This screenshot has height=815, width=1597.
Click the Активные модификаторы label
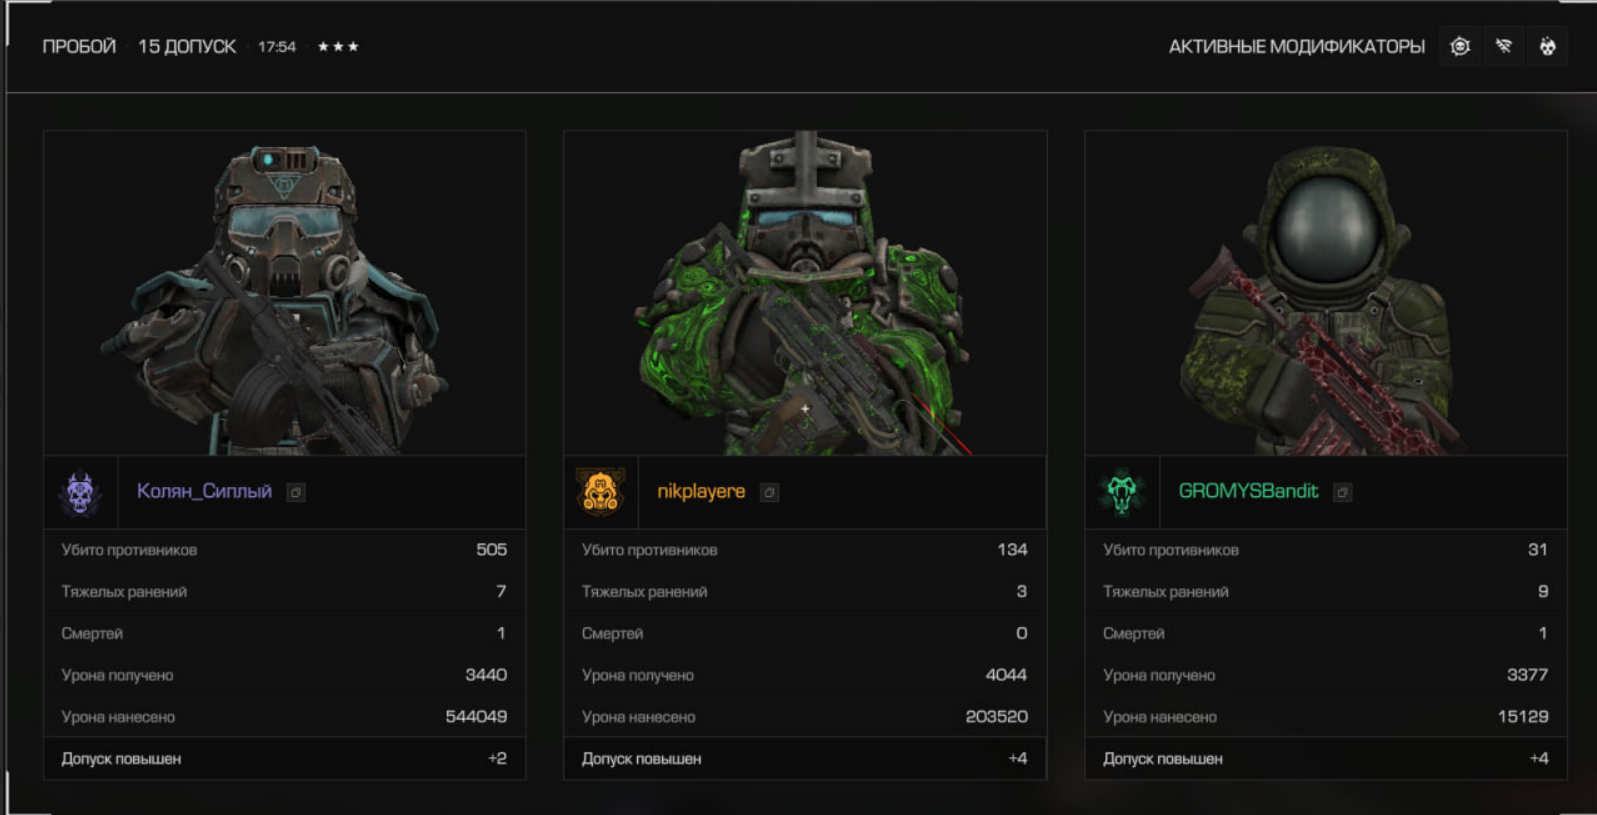[x=1296, y=47]
